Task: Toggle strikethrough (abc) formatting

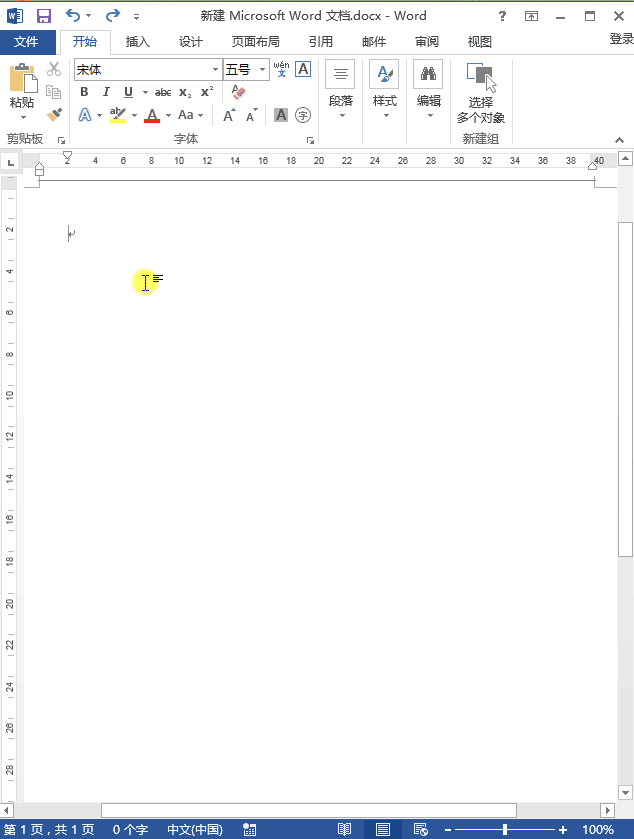Action: pyautogui.click(x=163, y=93)
